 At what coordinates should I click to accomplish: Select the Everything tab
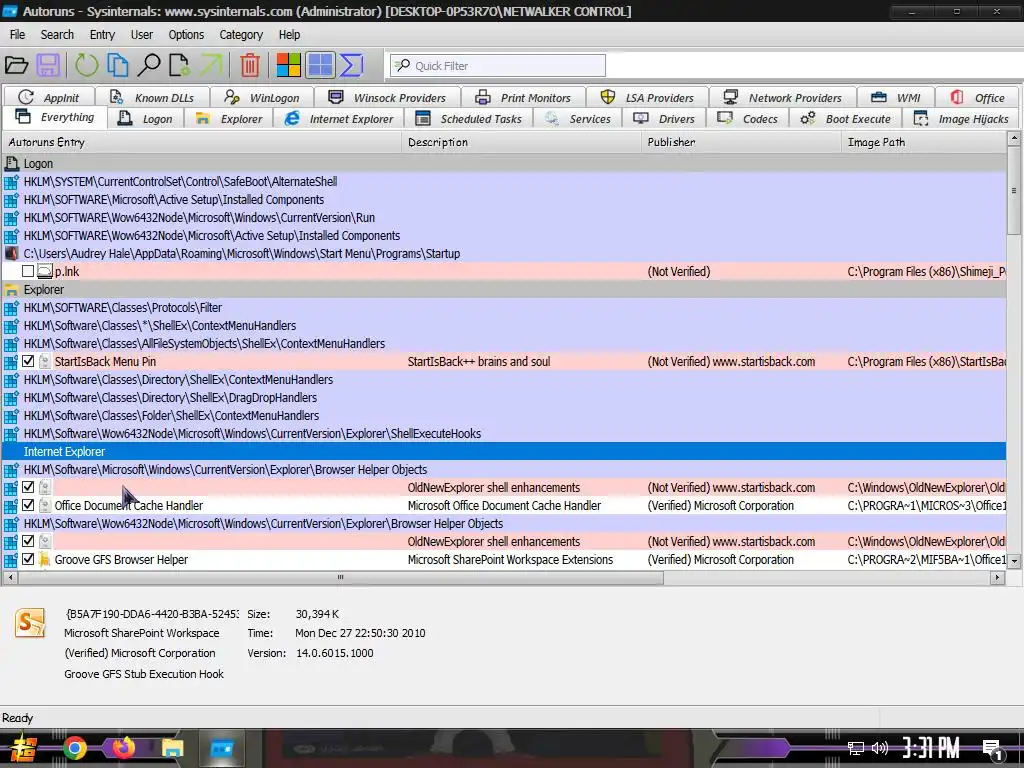pyautogui.click(x=54, y=118)
